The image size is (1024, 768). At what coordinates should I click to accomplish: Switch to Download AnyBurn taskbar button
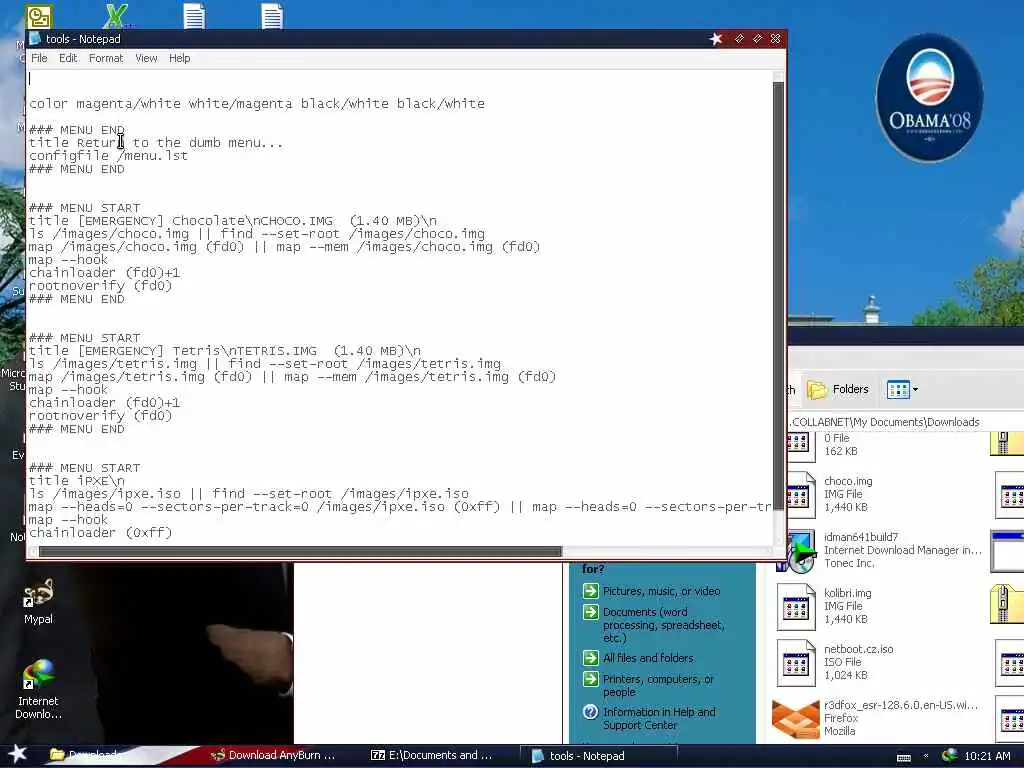click(274, 755)
